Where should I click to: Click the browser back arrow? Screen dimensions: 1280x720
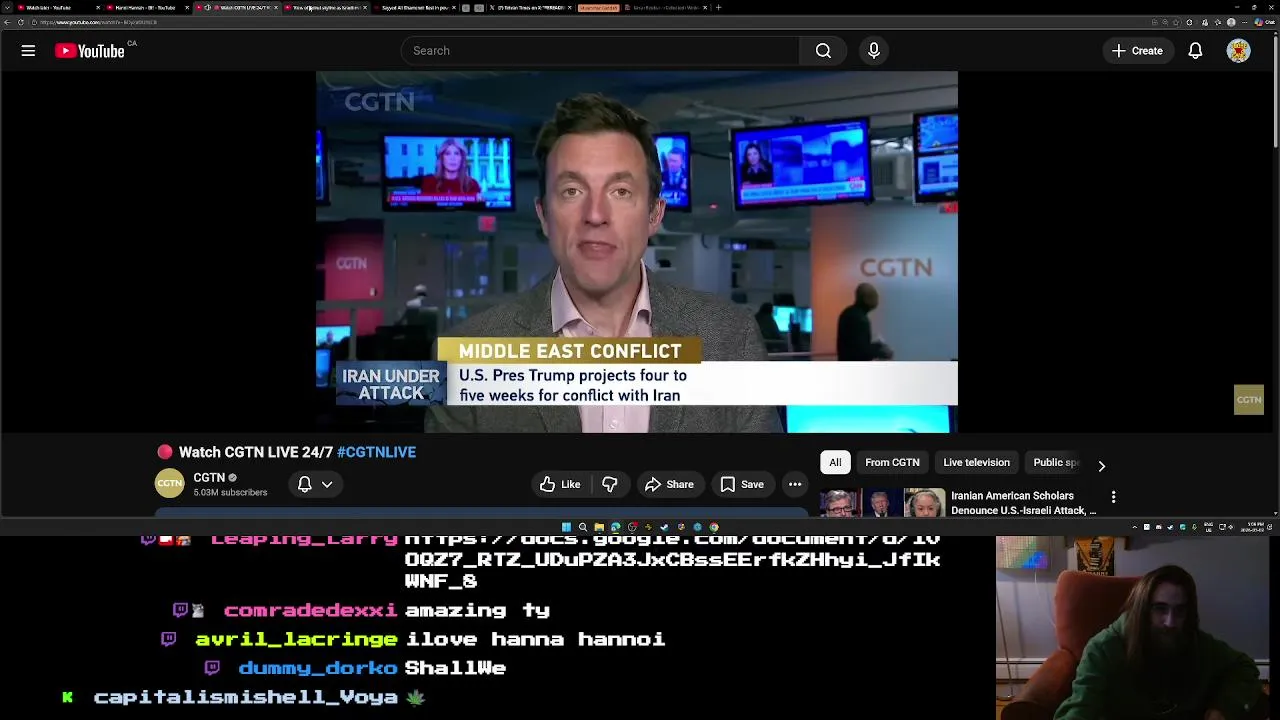point(7,22)
